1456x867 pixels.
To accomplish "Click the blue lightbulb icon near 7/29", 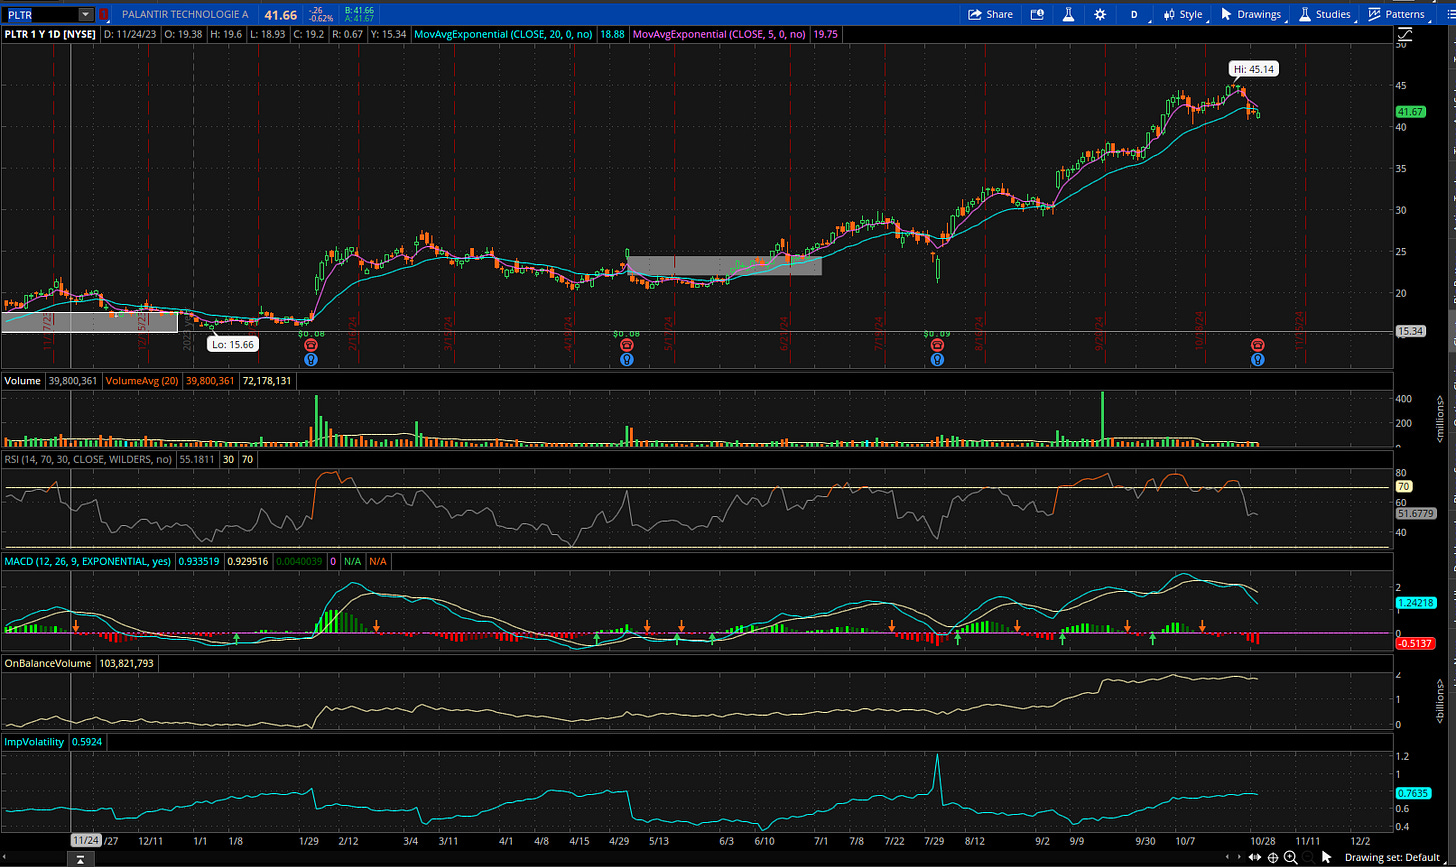I will coord(937,359).
